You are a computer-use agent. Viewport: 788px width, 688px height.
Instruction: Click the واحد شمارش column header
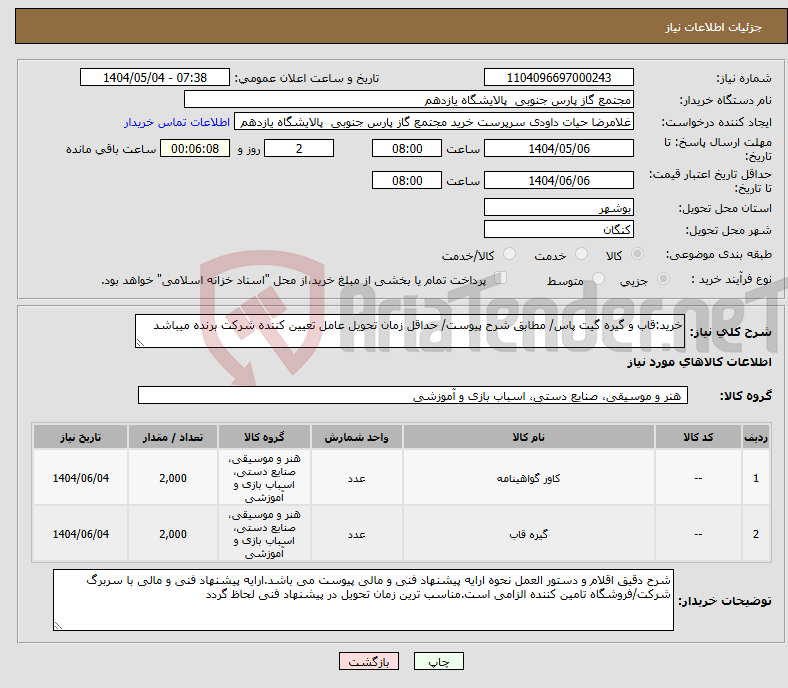tap(356, 437)
